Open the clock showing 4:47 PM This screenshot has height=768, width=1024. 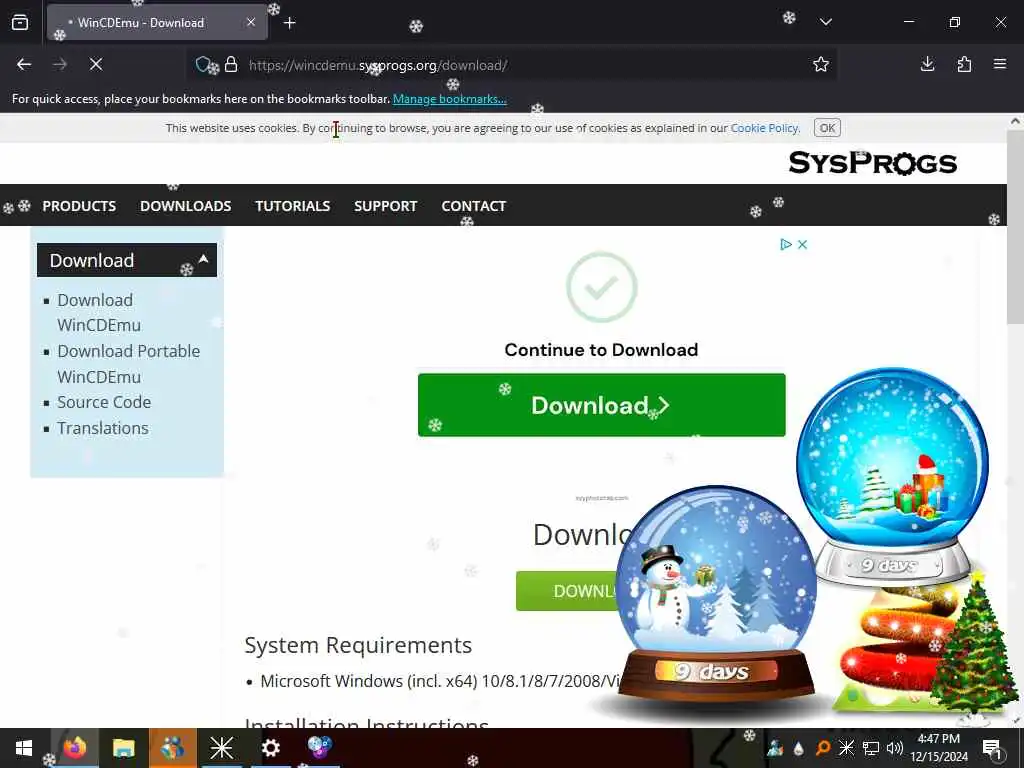(939, 748)
